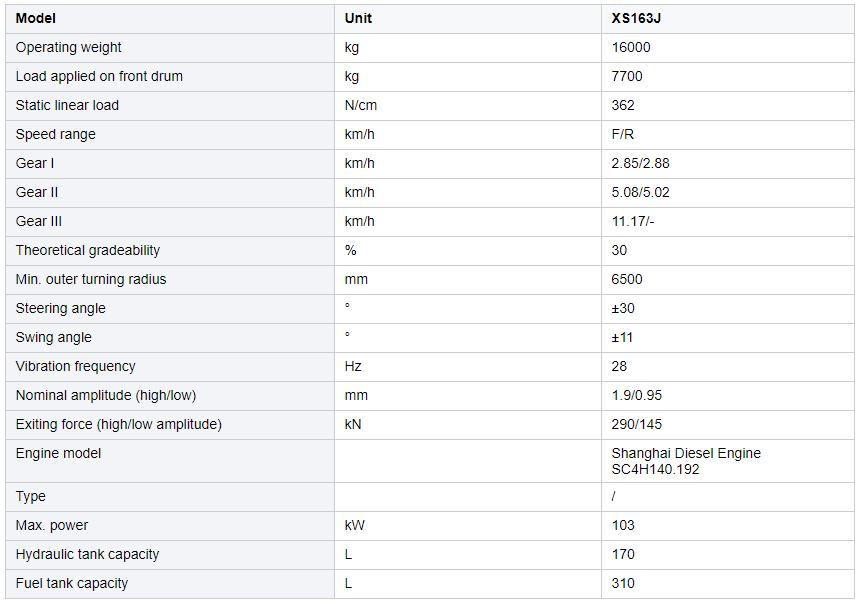Click the Gear I speed value 2.85/2.88
The height and width of the screenshot is (604, 860).
click(640, 163)
